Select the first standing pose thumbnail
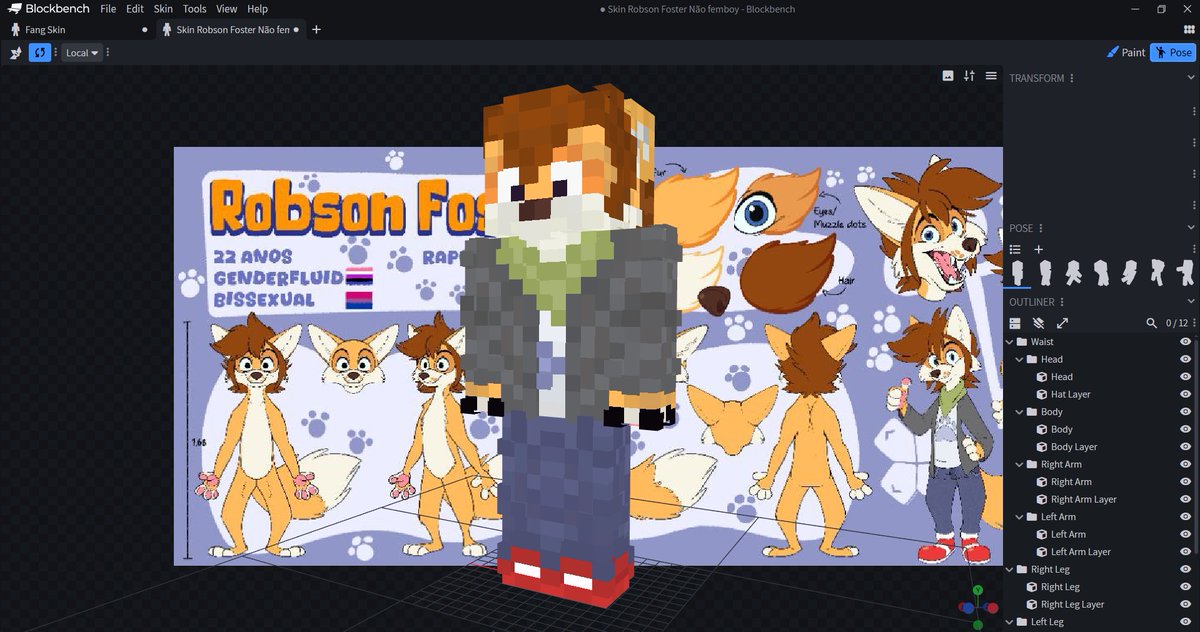Image resolution: width=1200 pixels, height=632 pixels. tap(1018, 273)
